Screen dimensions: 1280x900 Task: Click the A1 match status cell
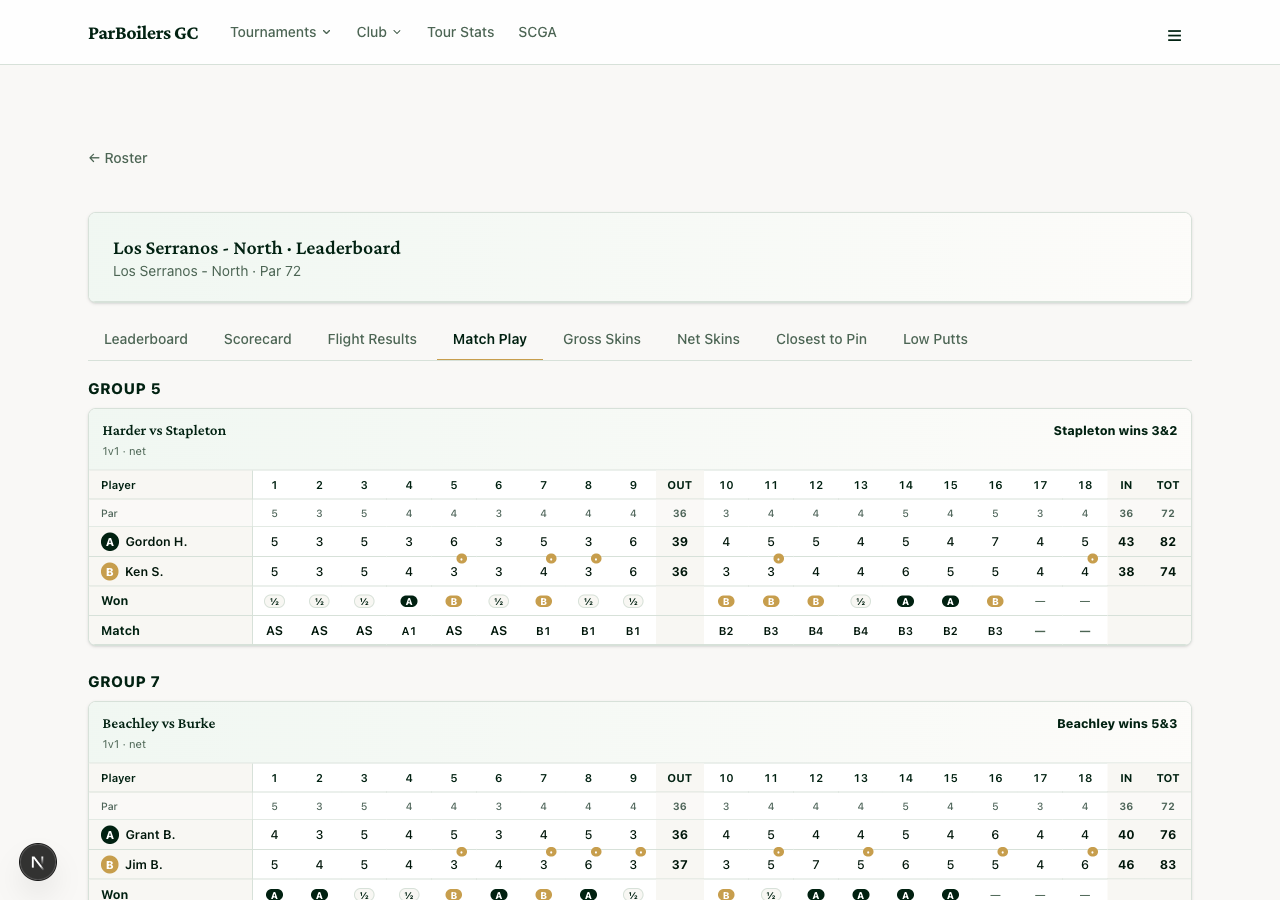tap(409, 631)
